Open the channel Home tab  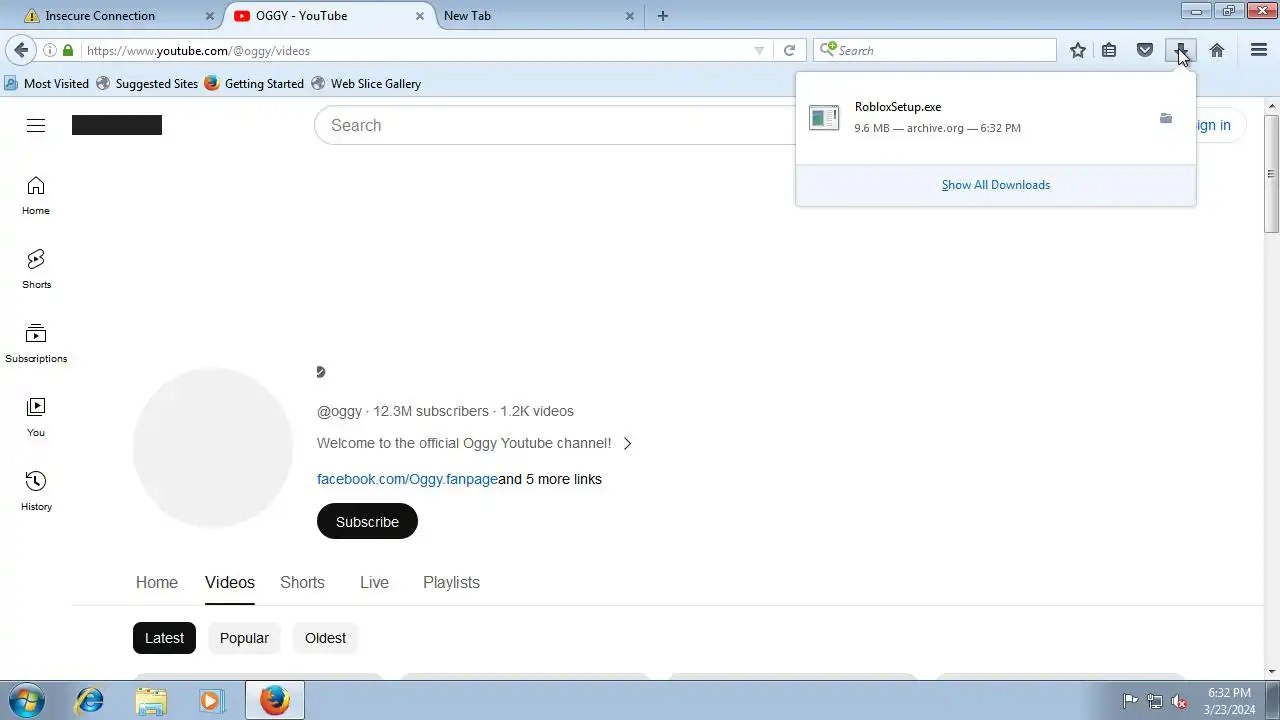(x=157, y=582)
